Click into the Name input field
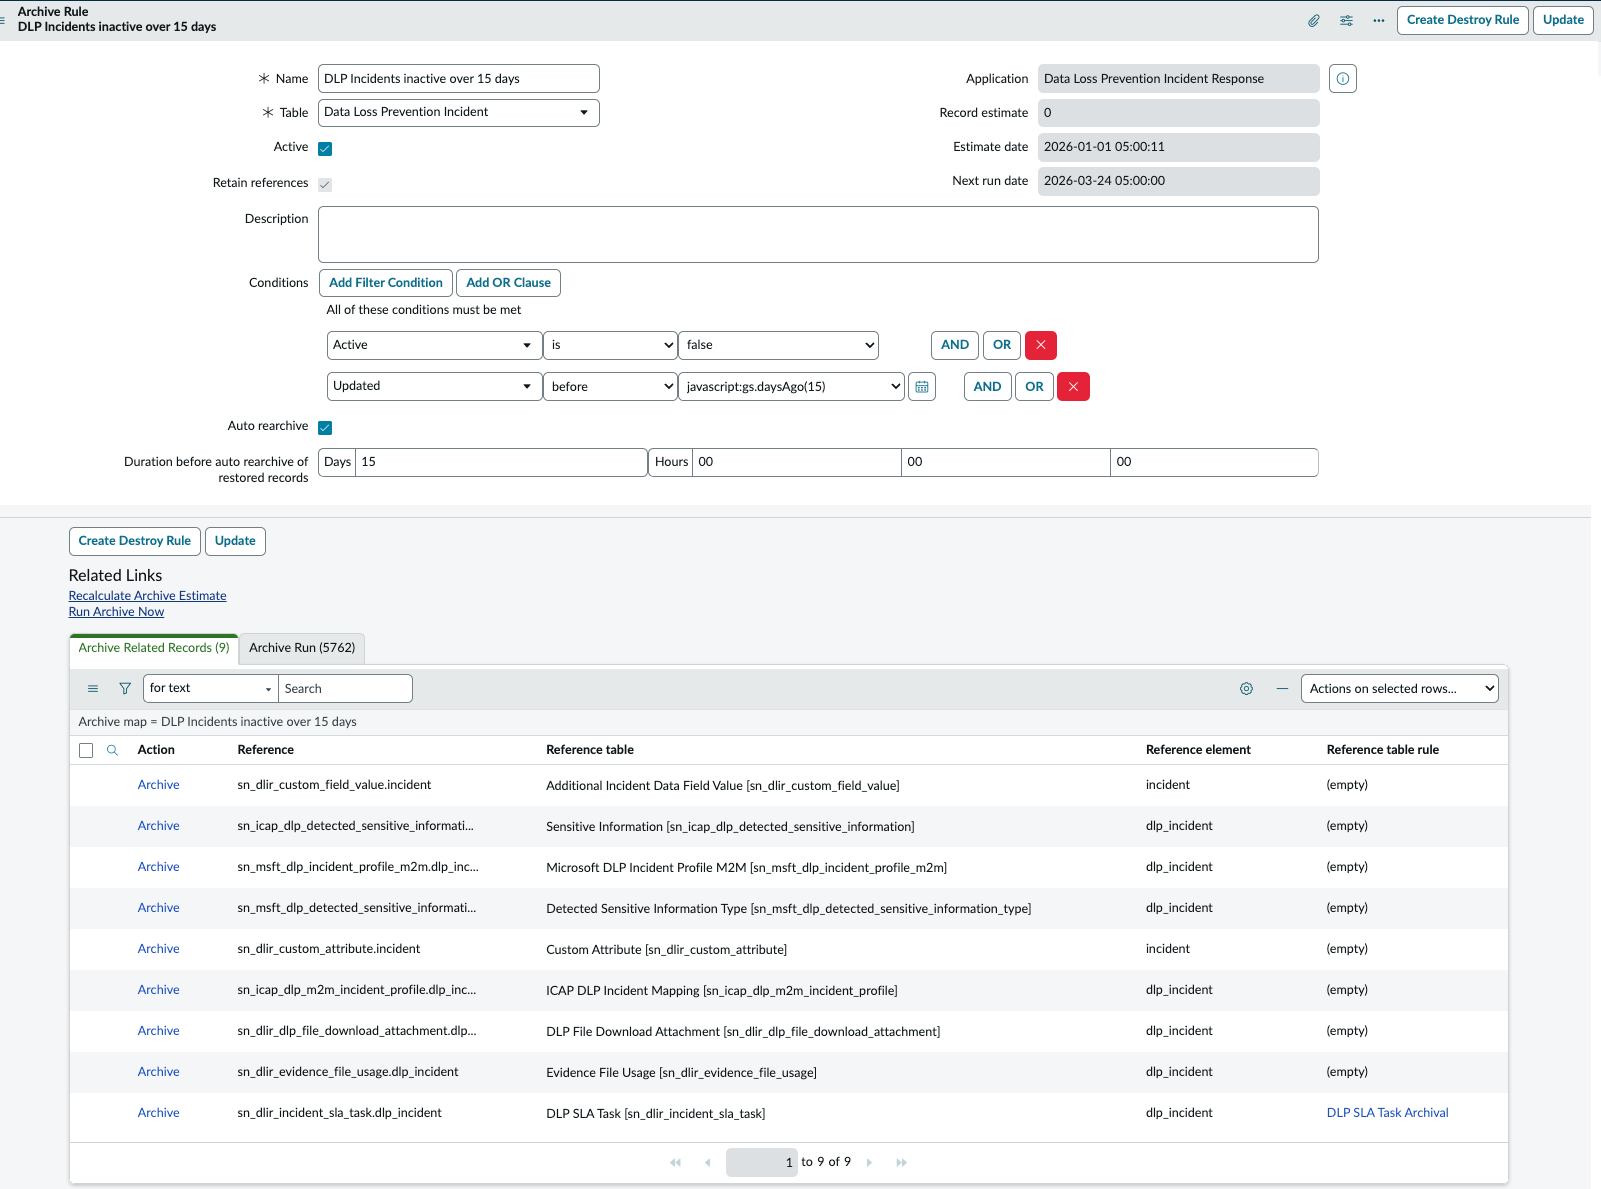This screenshot has height=1189, width=1601. 459,79
